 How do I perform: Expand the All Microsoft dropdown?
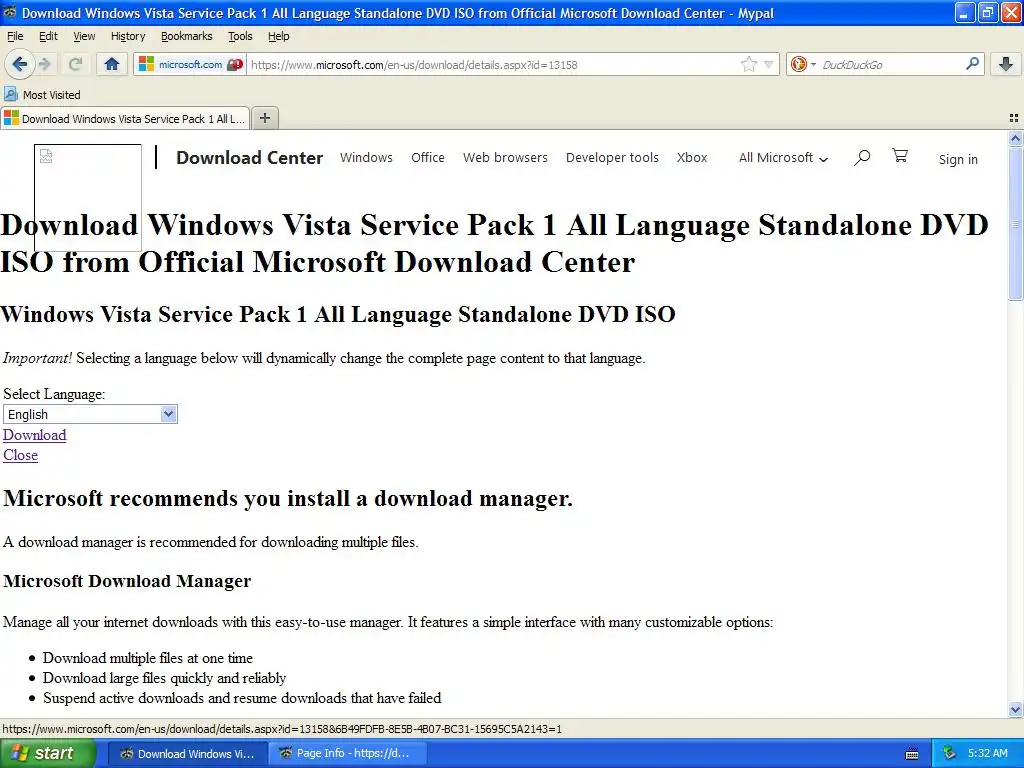[783, 157]
